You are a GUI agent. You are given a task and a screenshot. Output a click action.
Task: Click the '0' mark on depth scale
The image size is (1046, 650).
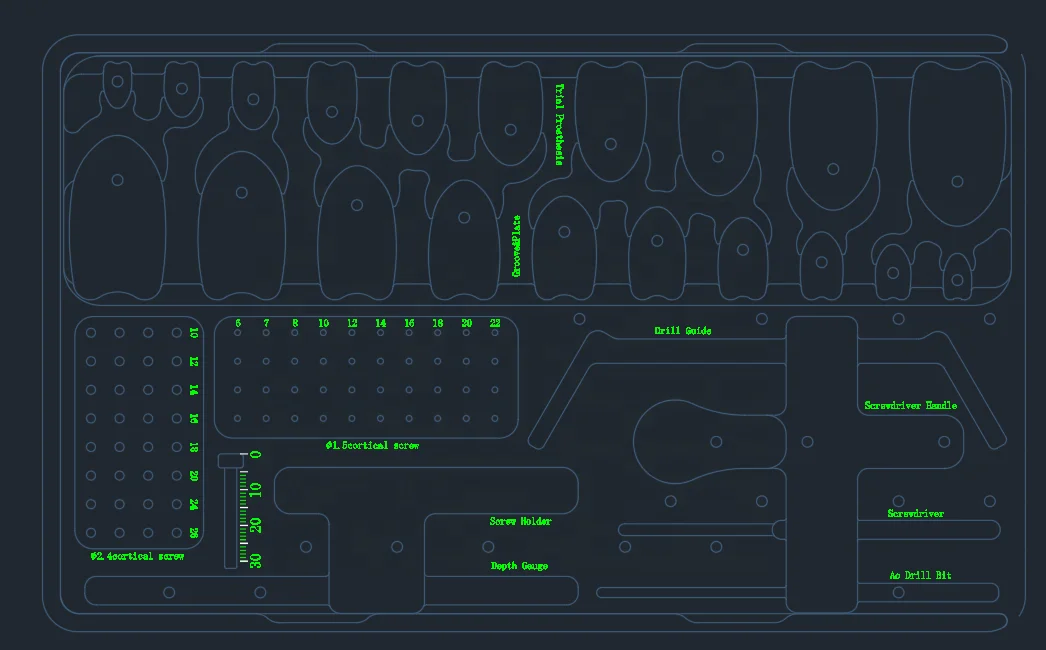[255, 454]
